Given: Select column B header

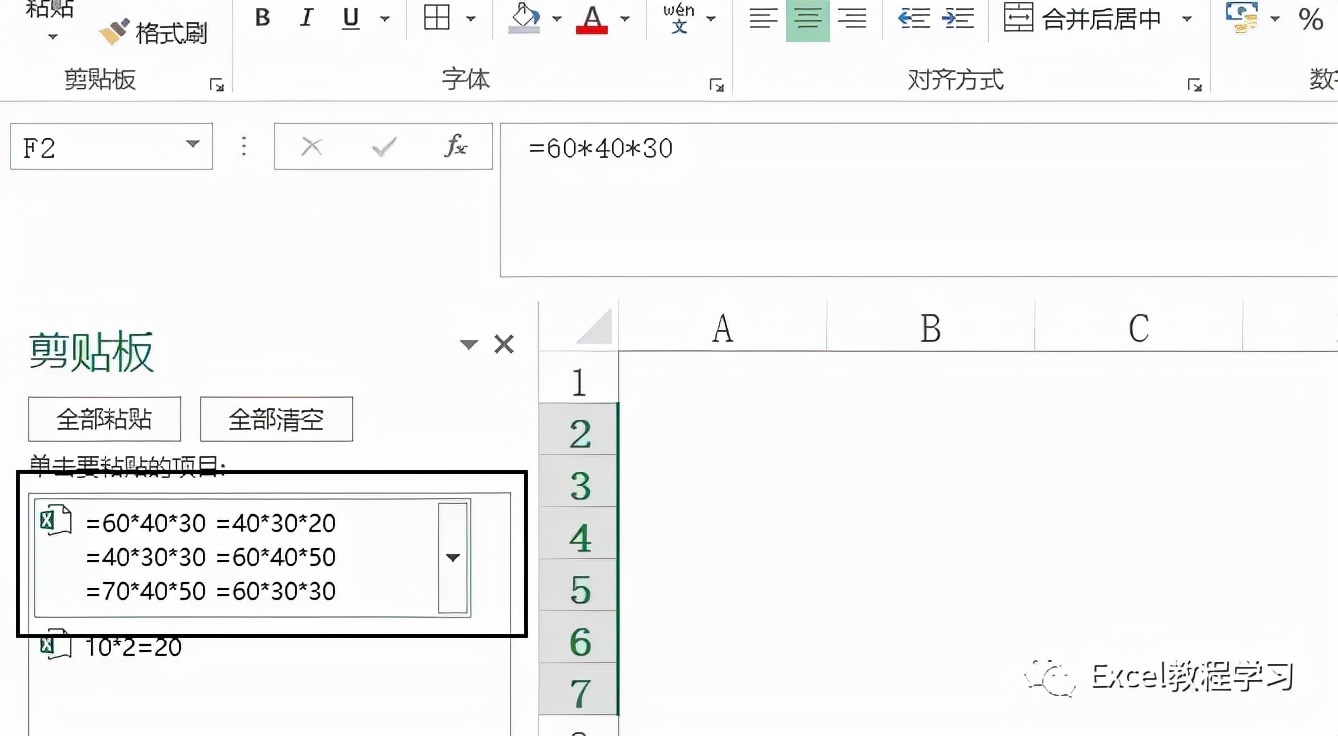Looking at the screenshot, I should tap(931, 327).
